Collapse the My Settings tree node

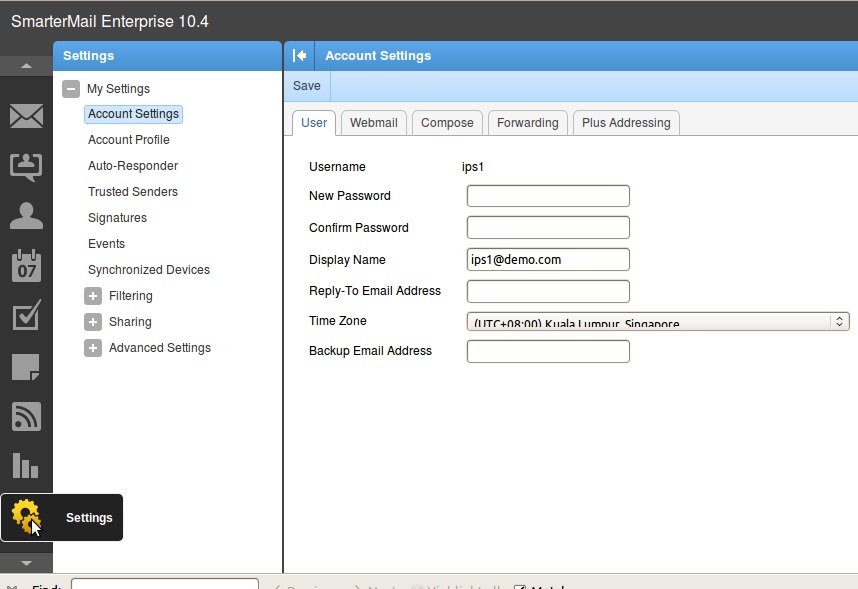(71, 89)
